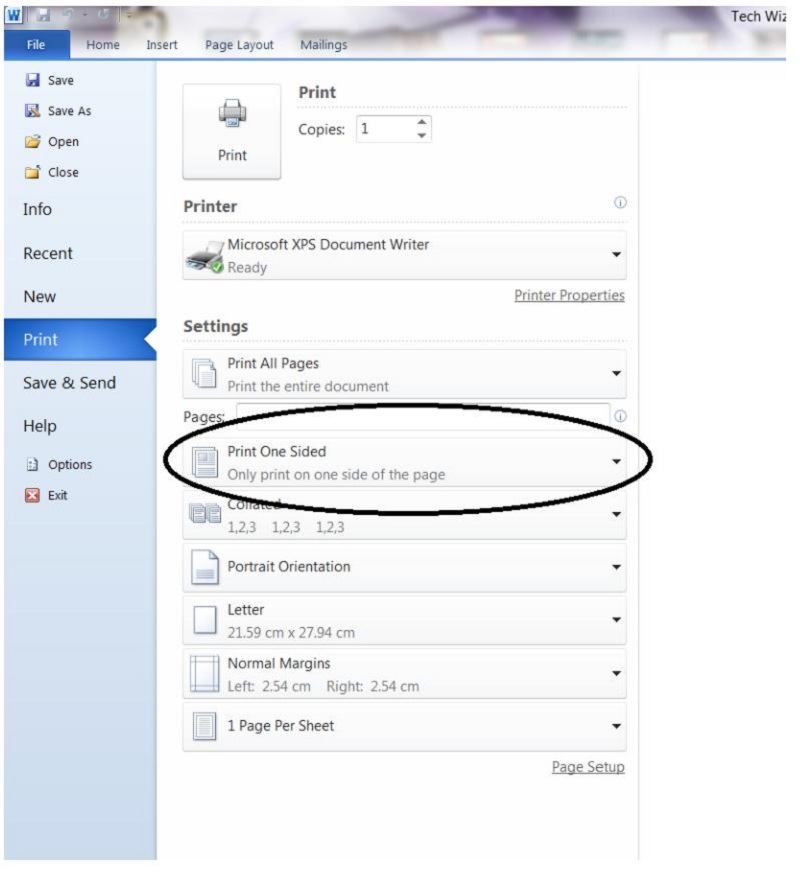
Task: Switch to the Mailings tab
Action: (323, 45)
